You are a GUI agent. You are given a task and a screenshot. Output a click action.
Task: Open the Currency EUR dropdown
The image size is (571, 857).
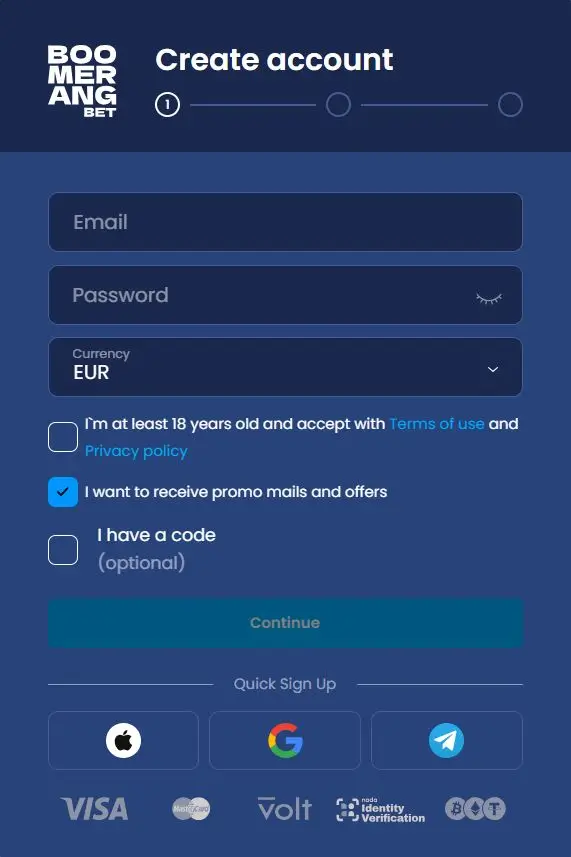coord(285,367)
